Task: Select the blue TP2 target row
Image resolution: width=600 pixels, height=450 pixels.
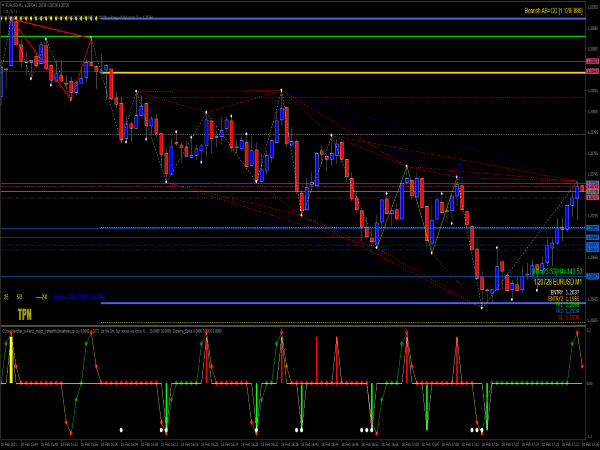Action: tap(567, 311)
